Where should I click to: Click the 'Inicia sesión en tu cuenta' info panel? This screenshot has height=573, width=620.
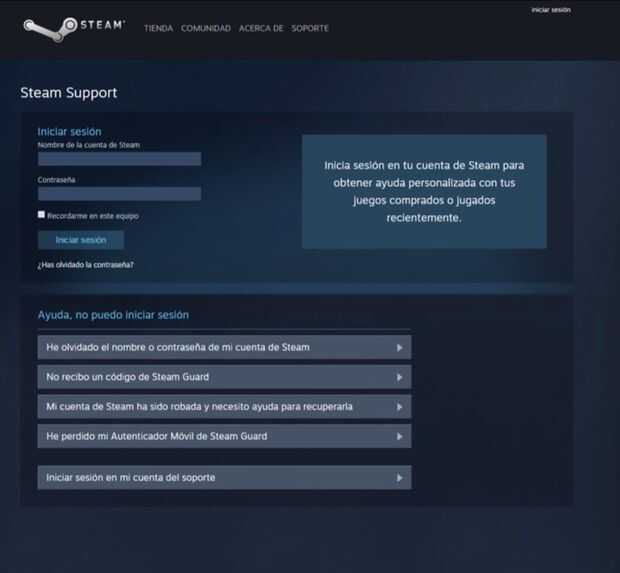(x=424, y=191)
